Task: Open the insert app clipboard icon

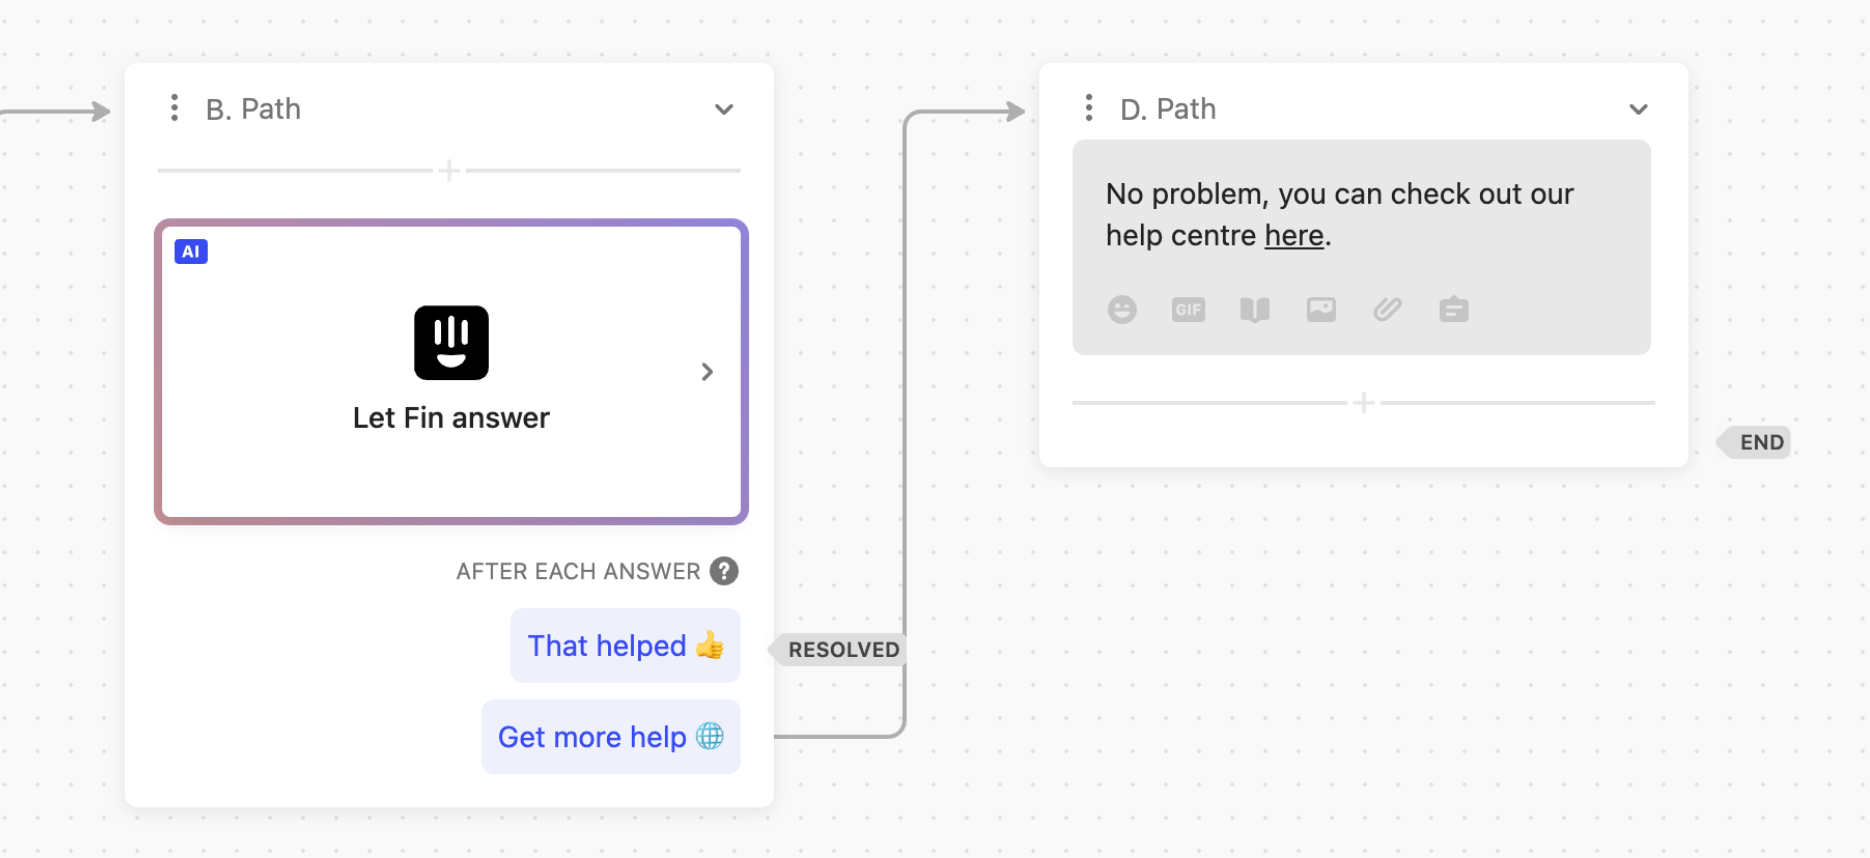Action: tap(1454, 310)
